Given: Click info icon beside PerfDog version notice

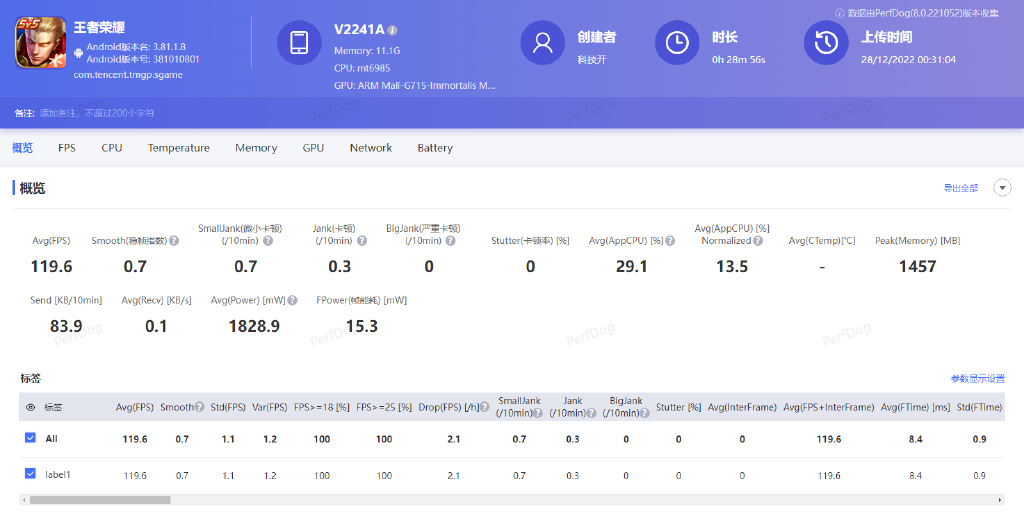Looking at the screenshot, I should pyautogui.click(x=840, y=13).
